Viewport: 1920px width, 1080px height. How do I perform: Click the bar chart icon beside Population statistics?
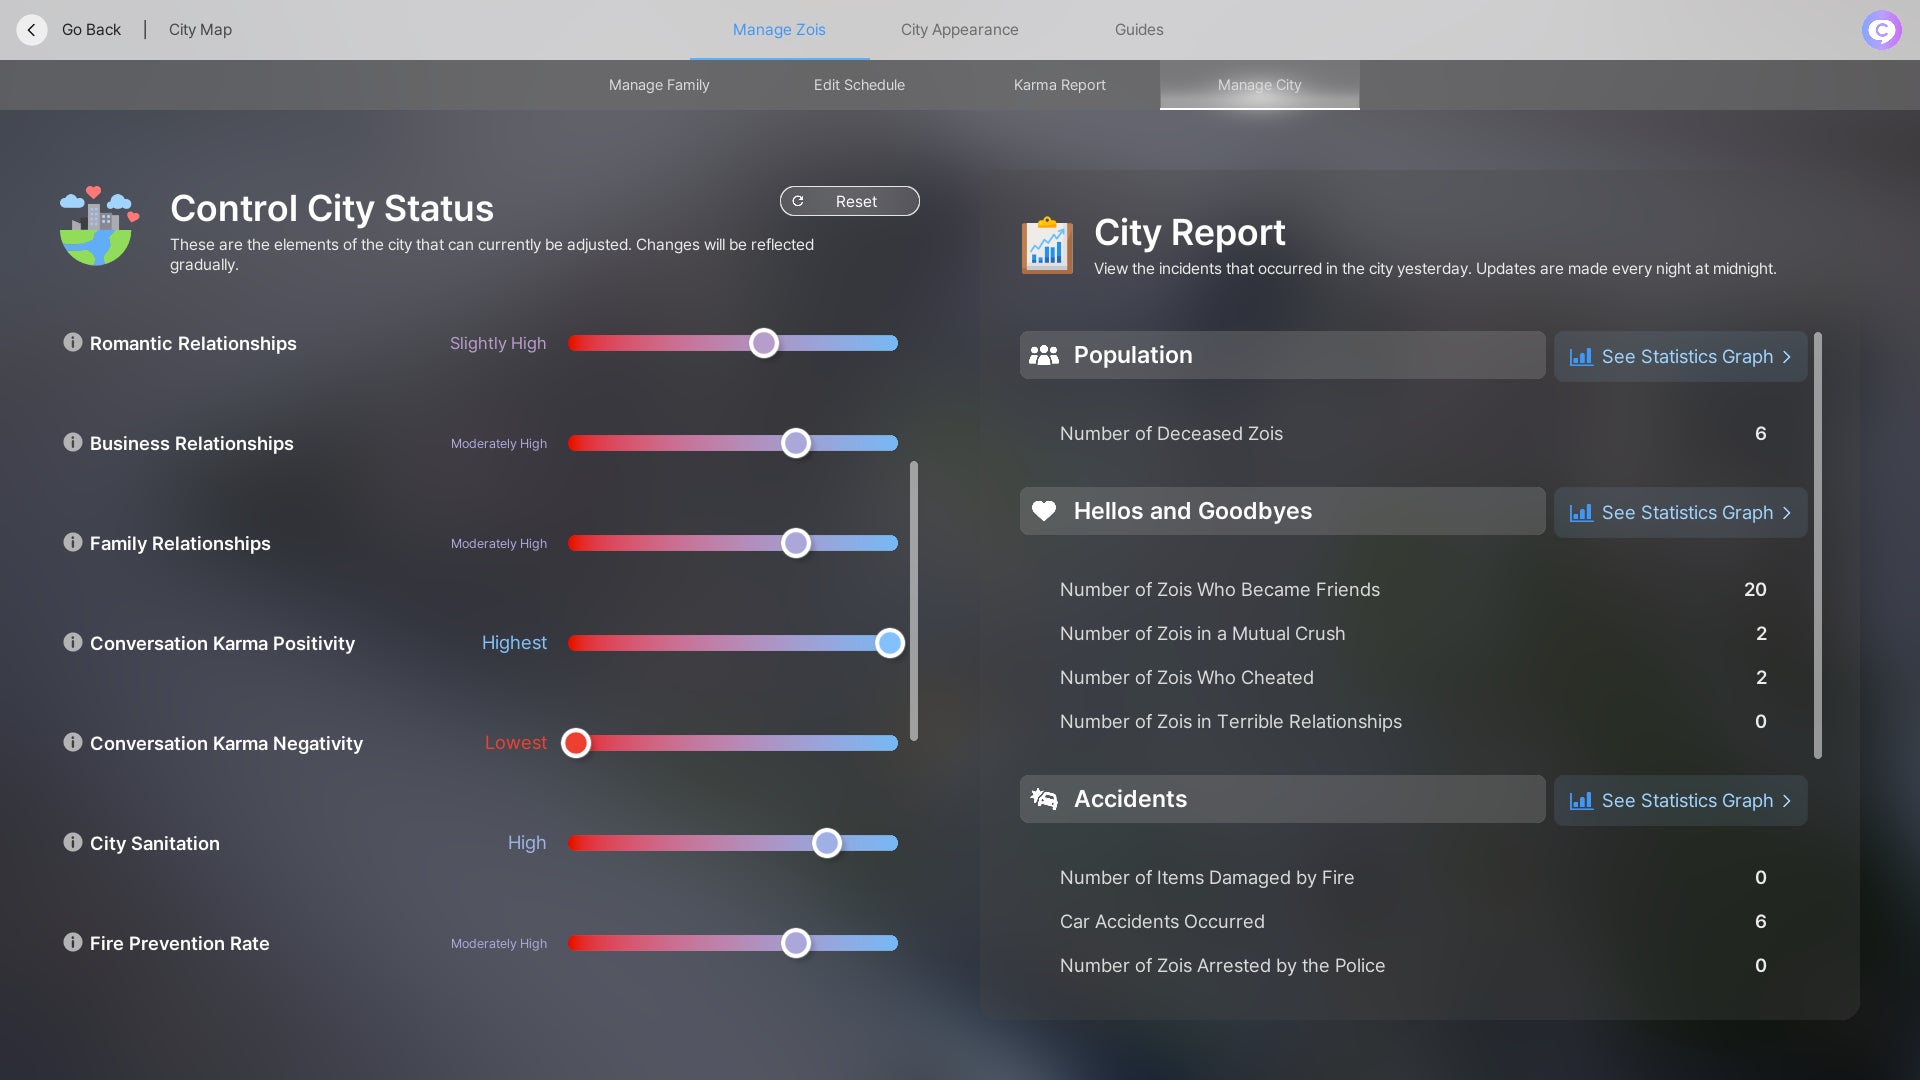click(1583, 356)
